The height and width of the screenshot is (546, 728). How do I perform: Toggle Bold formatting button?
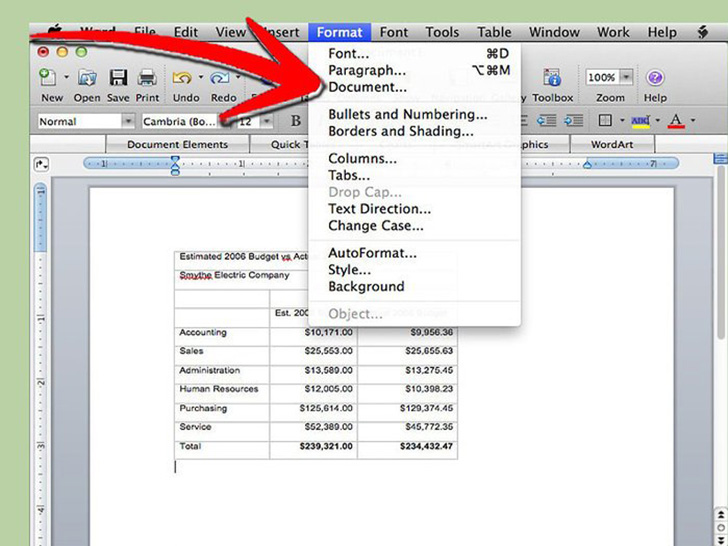point(295,121)
